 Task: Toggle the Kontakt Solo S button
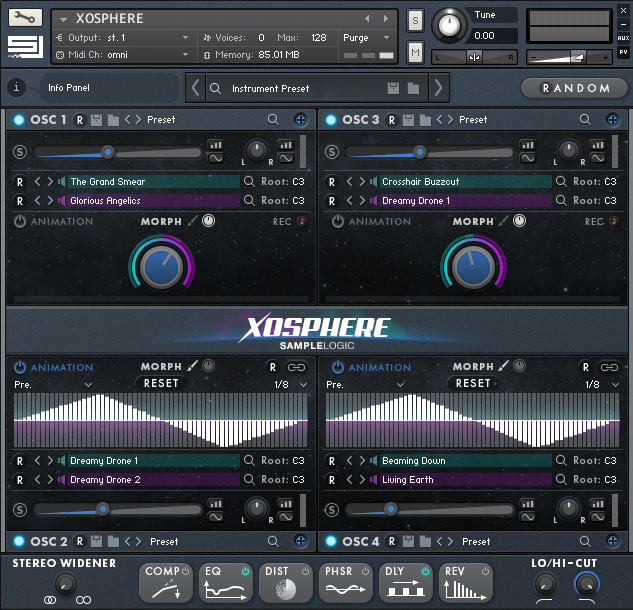pos(415,23)
